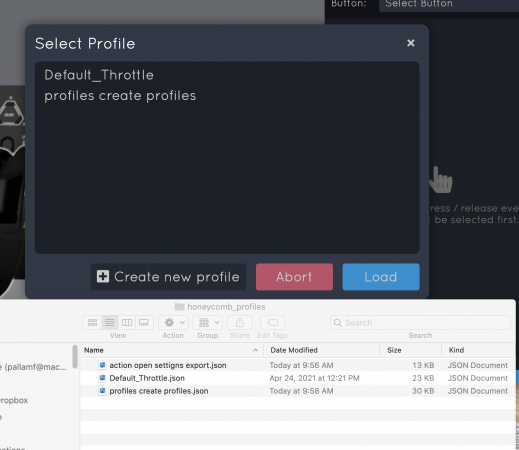Click the plus icon on Create new profile
Screen dimensions: 519x450
[103, 276]
